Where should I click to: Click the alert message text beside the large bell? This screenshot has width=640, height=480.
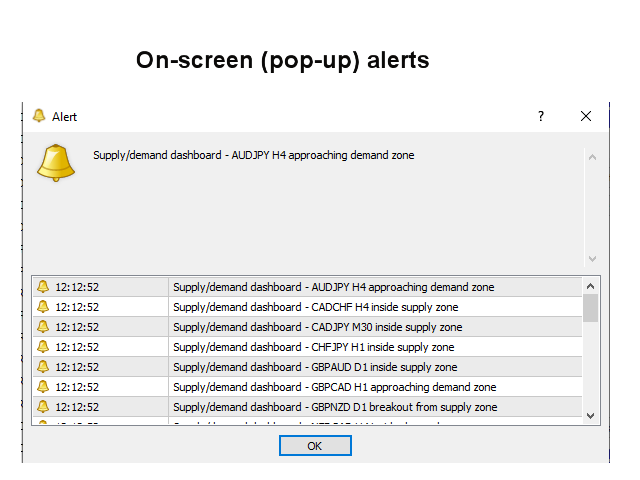tap(253, 155)
